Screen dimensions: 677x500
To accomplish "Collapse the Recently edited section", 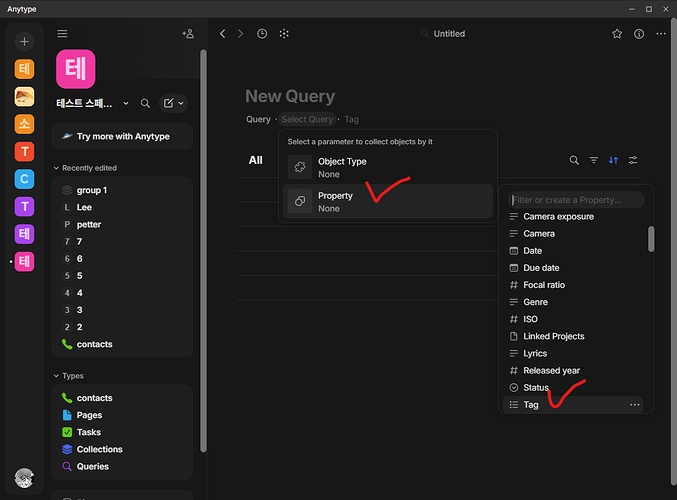I will click(x=56, y=168).
